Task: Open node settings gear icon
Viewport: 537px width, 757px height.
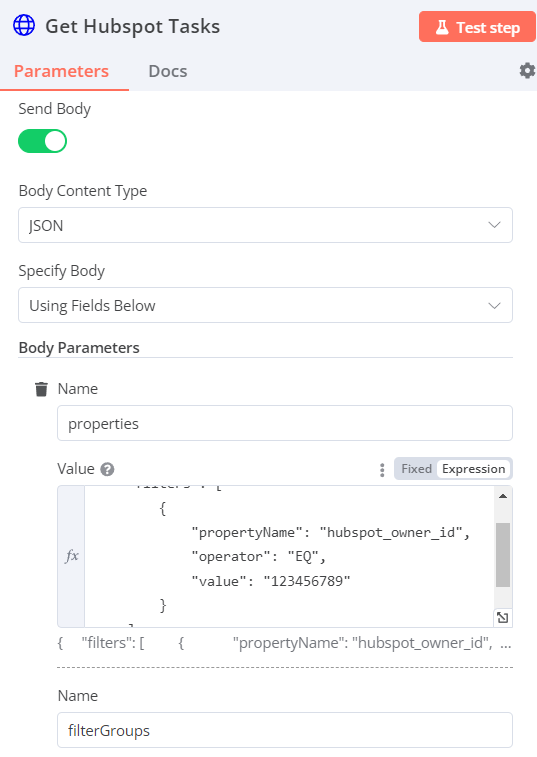Action: (527, 71)
